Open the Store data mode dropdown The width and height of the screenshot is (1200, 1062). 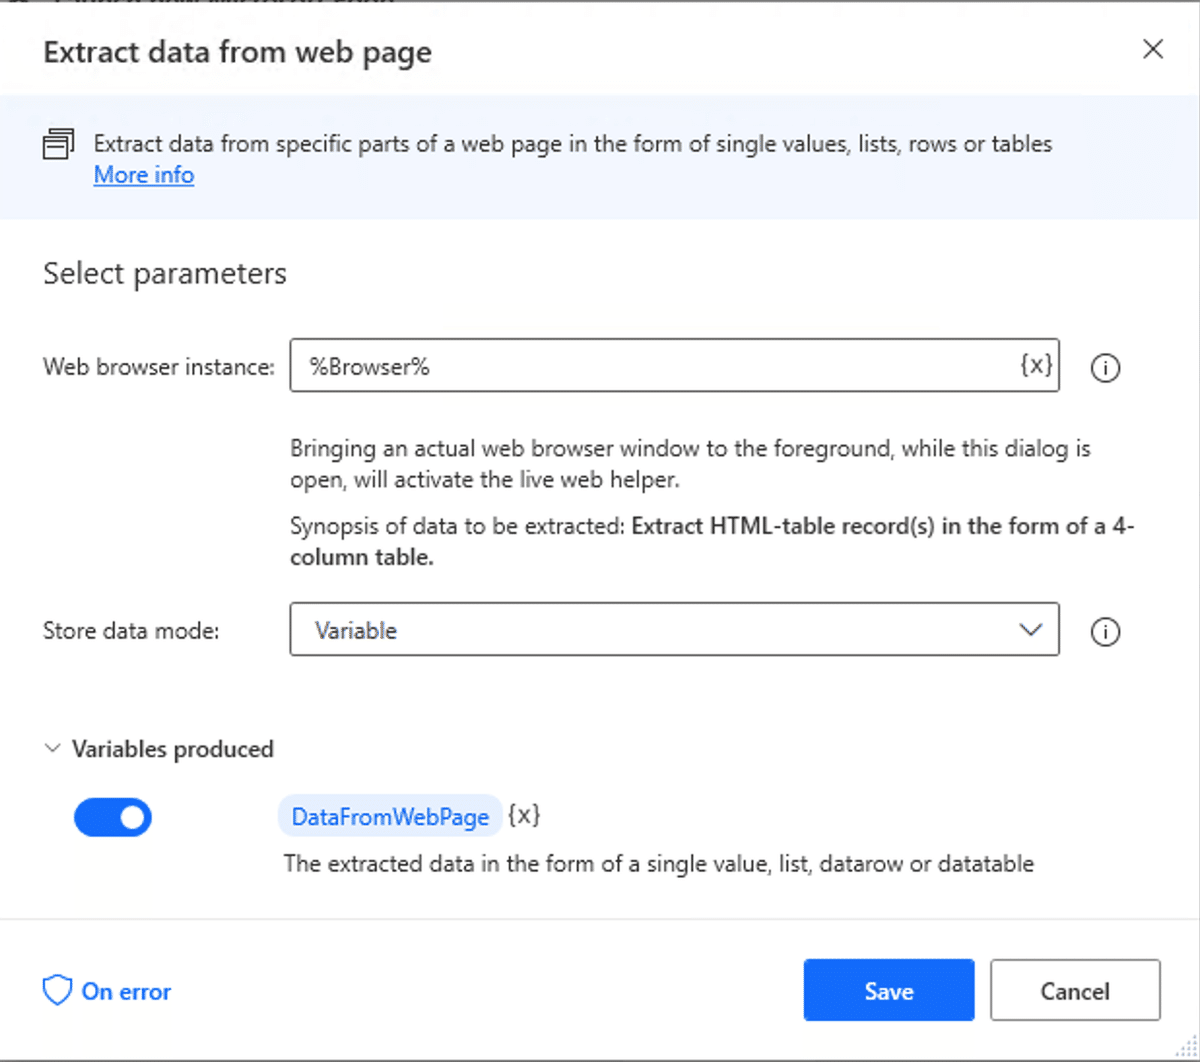tap(674, 630)
